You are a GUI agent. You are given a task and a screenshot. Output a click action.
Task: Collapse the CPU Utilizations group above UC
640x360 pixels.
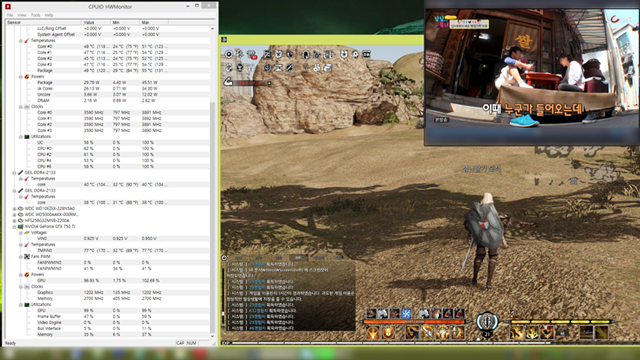pyautogui.click(x=21, y=137)
